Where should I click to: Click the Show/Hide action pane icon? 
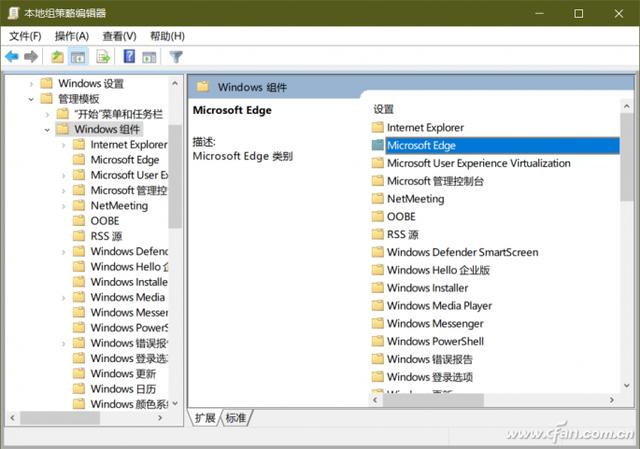[x=149, y=57]
